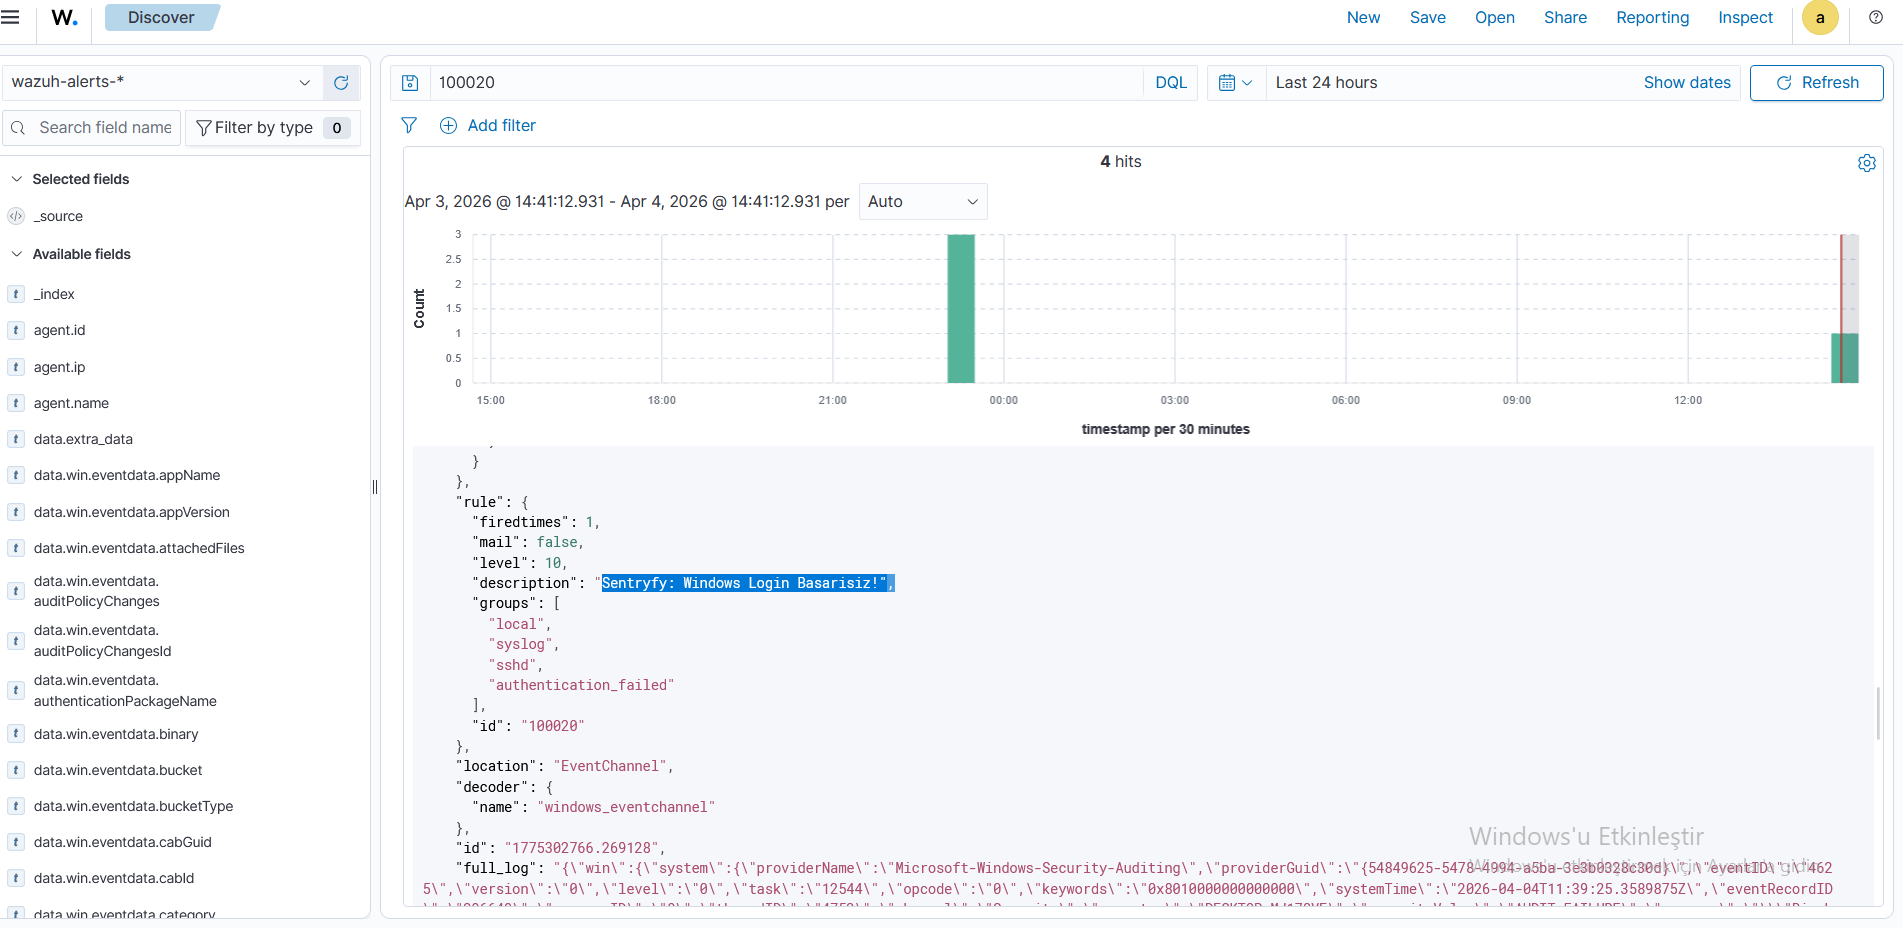This screenshot has width=1903, height=928.
Task: Open chart options gear icon
Action: [x=1866, y=163]
